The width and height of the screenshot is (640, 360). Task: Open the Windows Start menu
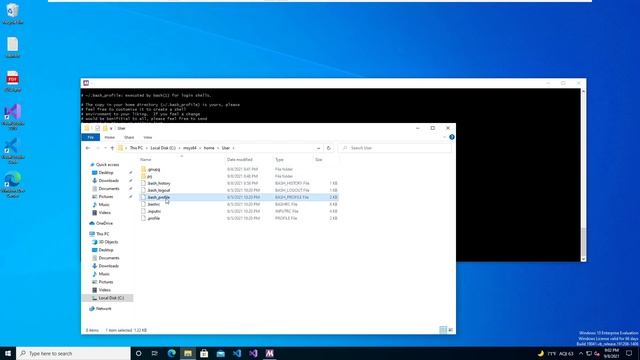click(8, 353)
